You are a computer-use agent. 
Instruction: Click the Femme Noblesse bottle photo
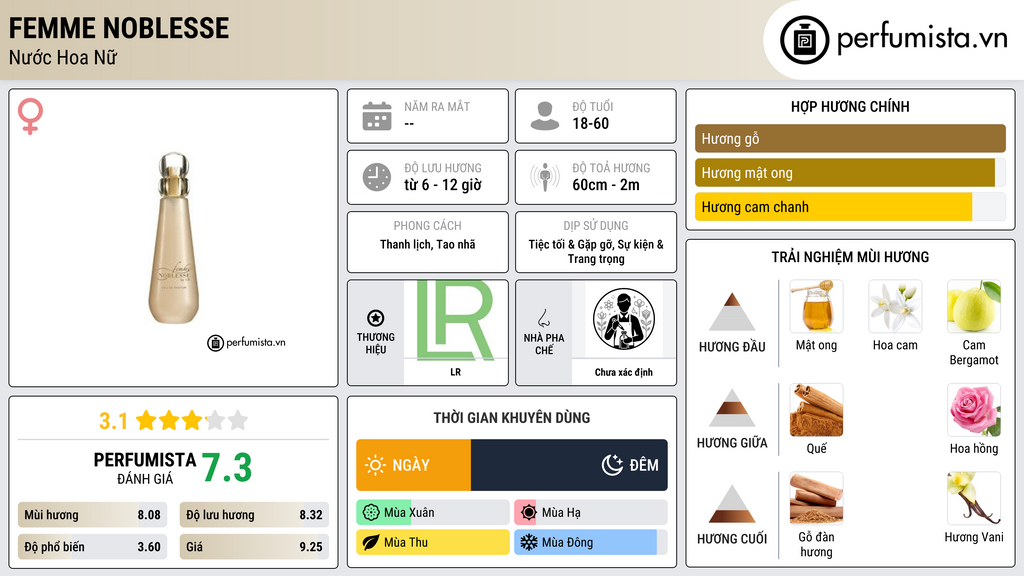point(174,238)
